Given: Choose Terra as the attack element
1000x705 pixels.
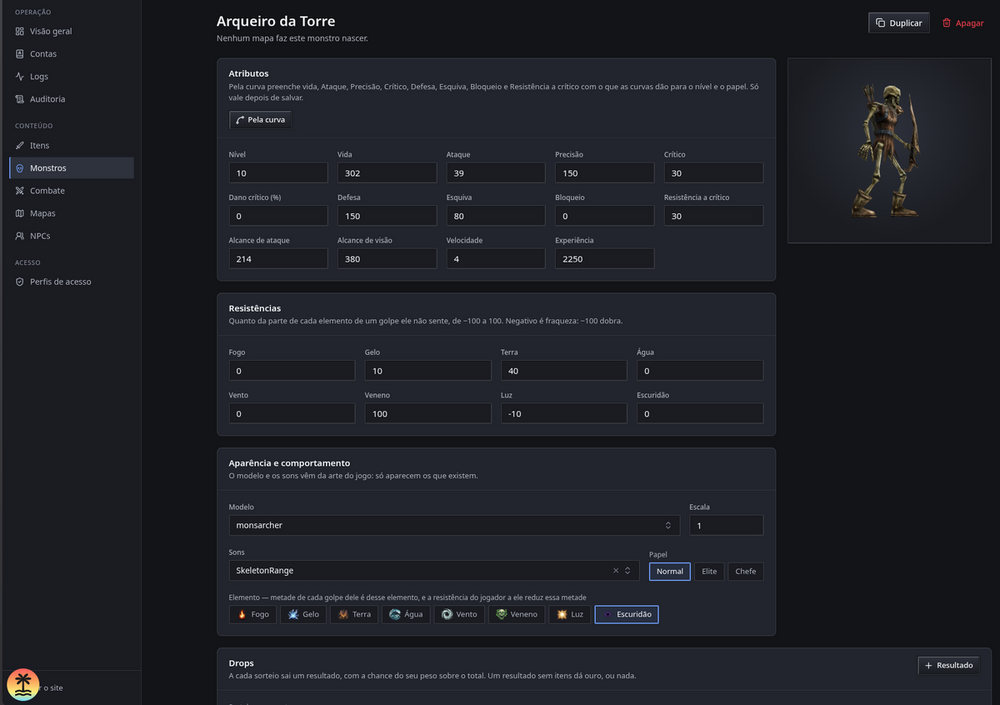Looking at the screenshot, I should point(354,614).
